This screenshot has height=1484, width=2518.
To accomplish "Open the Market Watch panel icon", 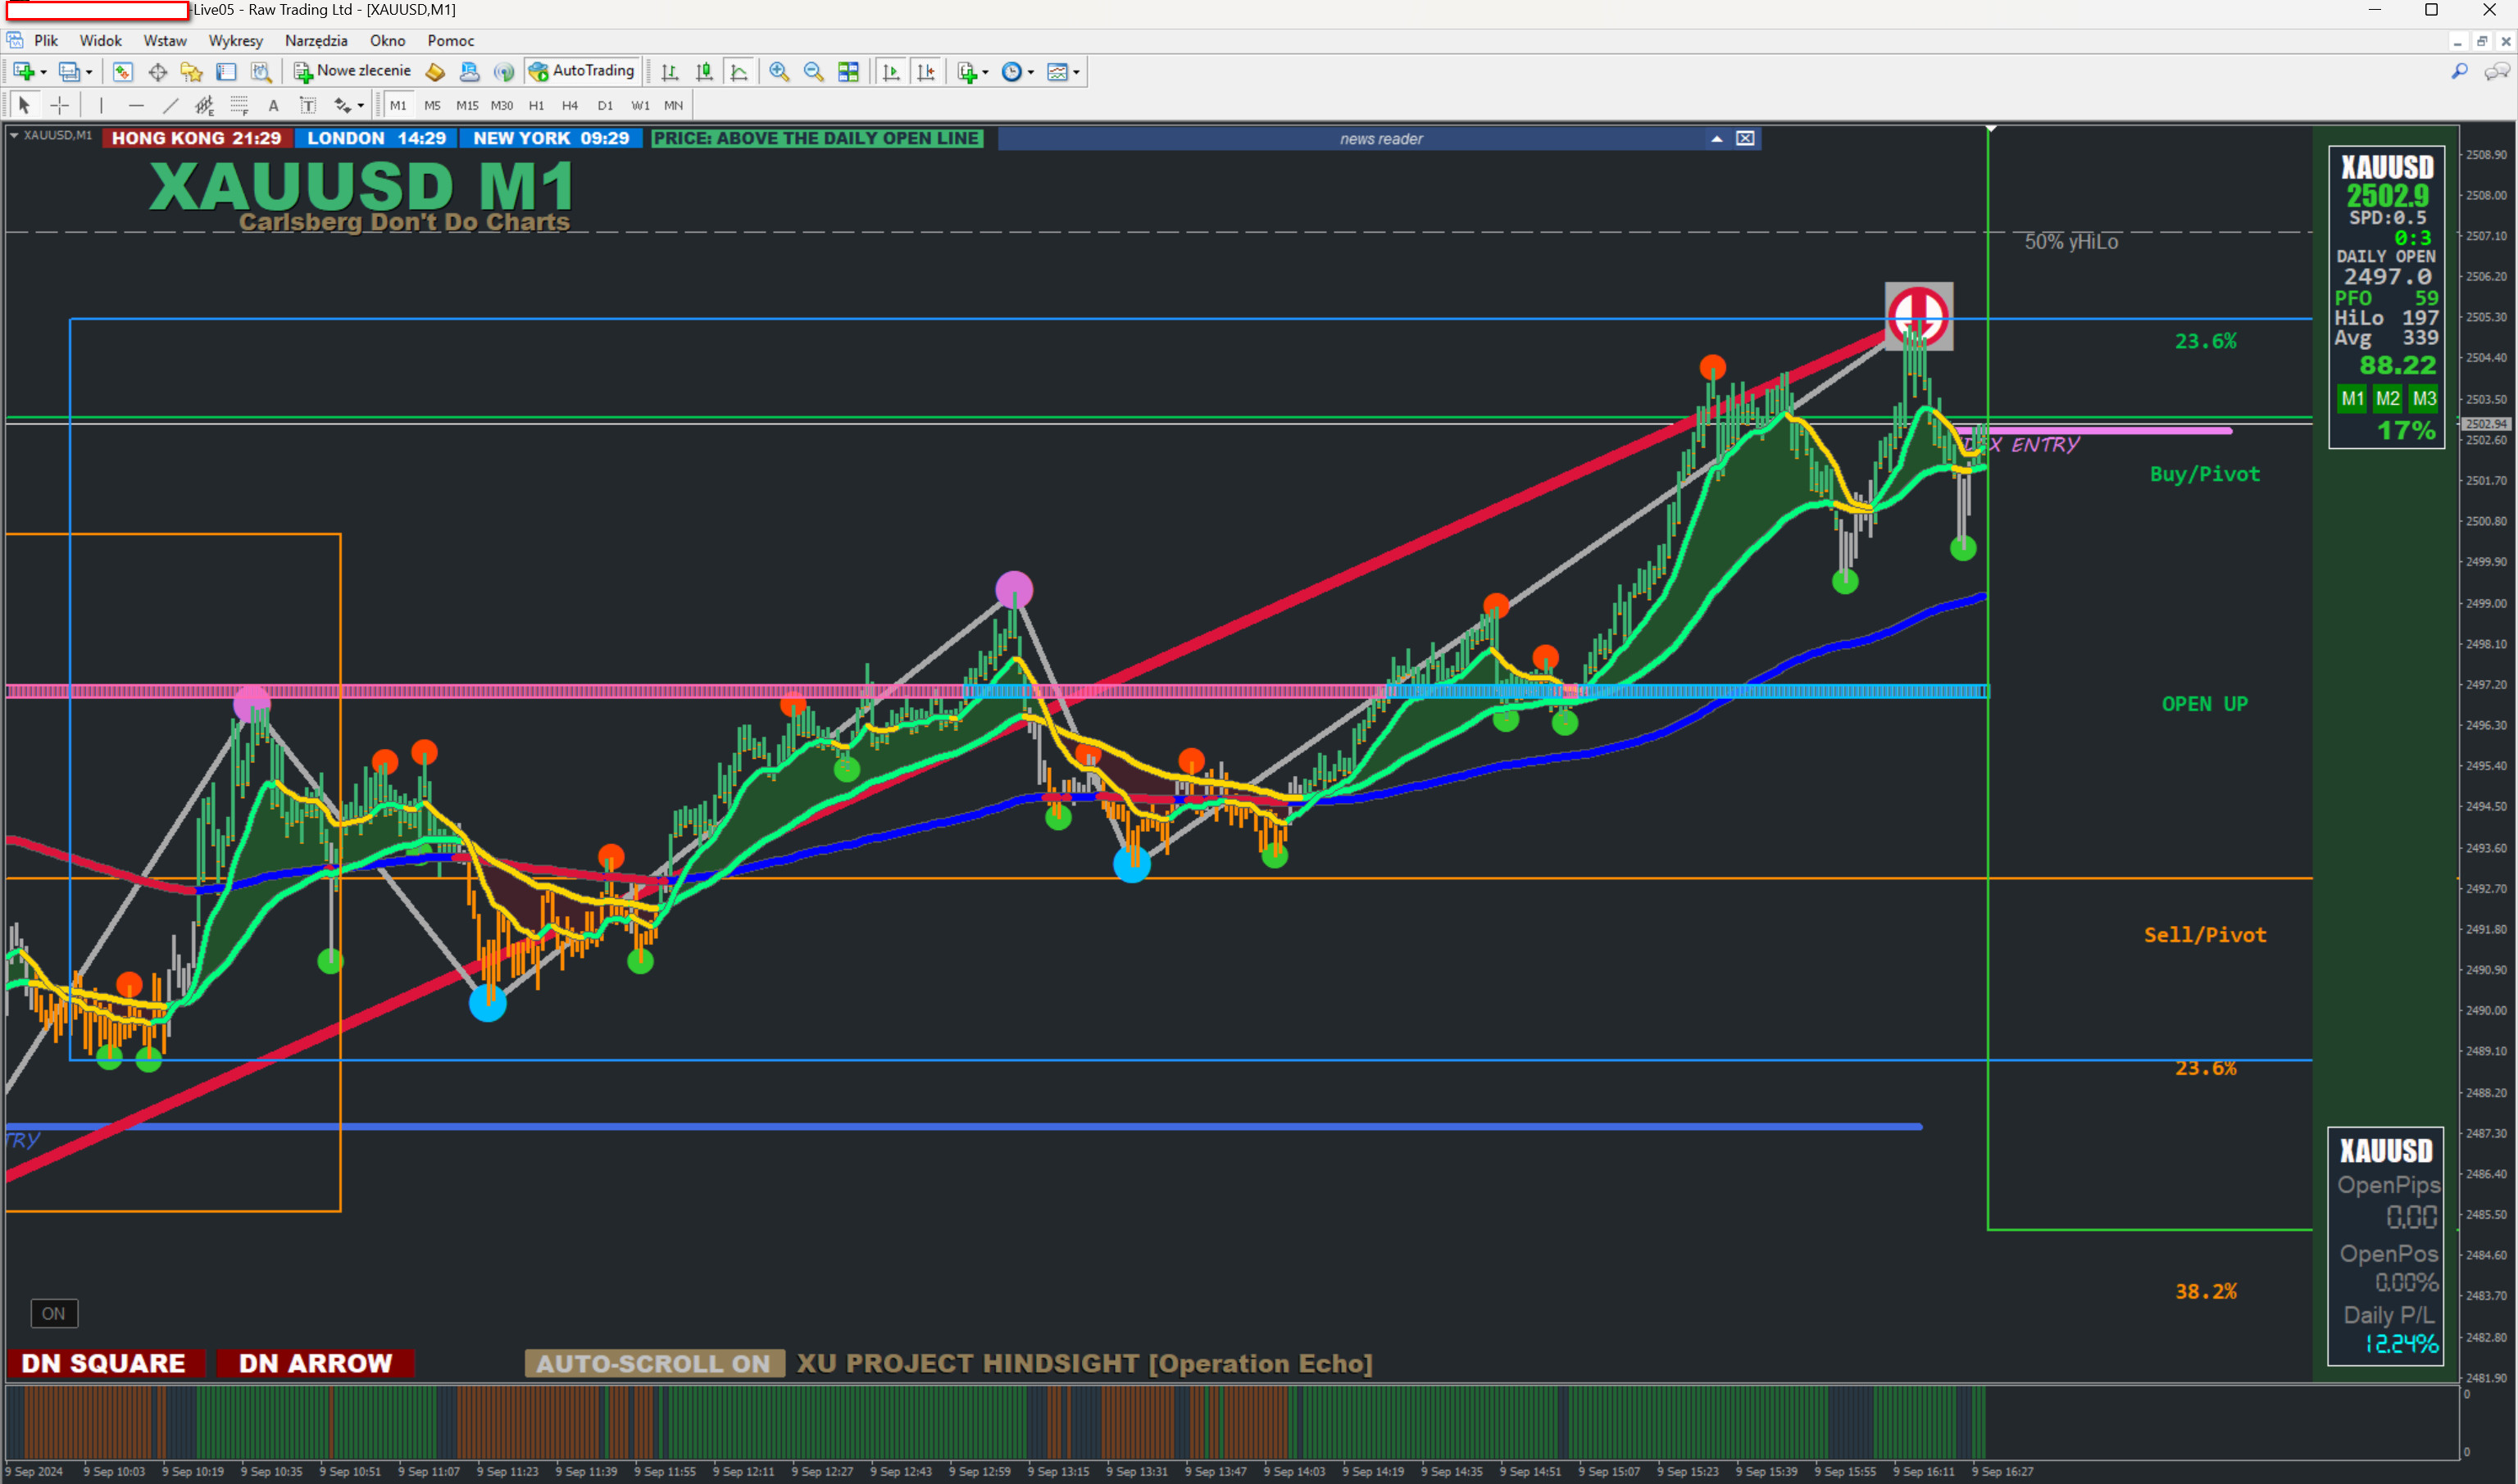I will click(x=122, y=72).
